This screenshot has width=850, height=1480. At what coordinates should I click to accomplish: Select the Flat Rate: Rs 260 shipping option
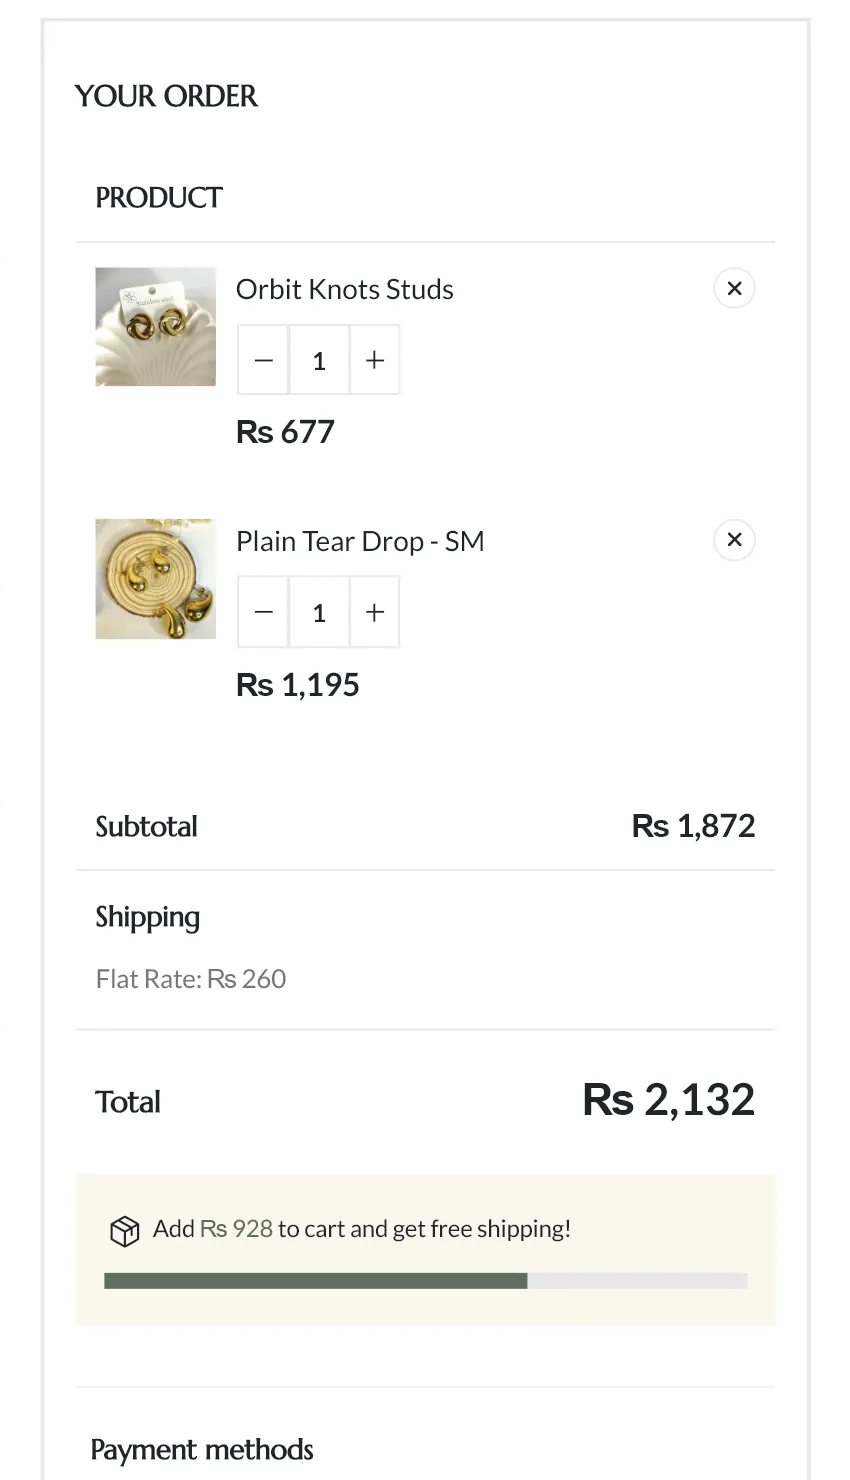(x=191, y=979)
